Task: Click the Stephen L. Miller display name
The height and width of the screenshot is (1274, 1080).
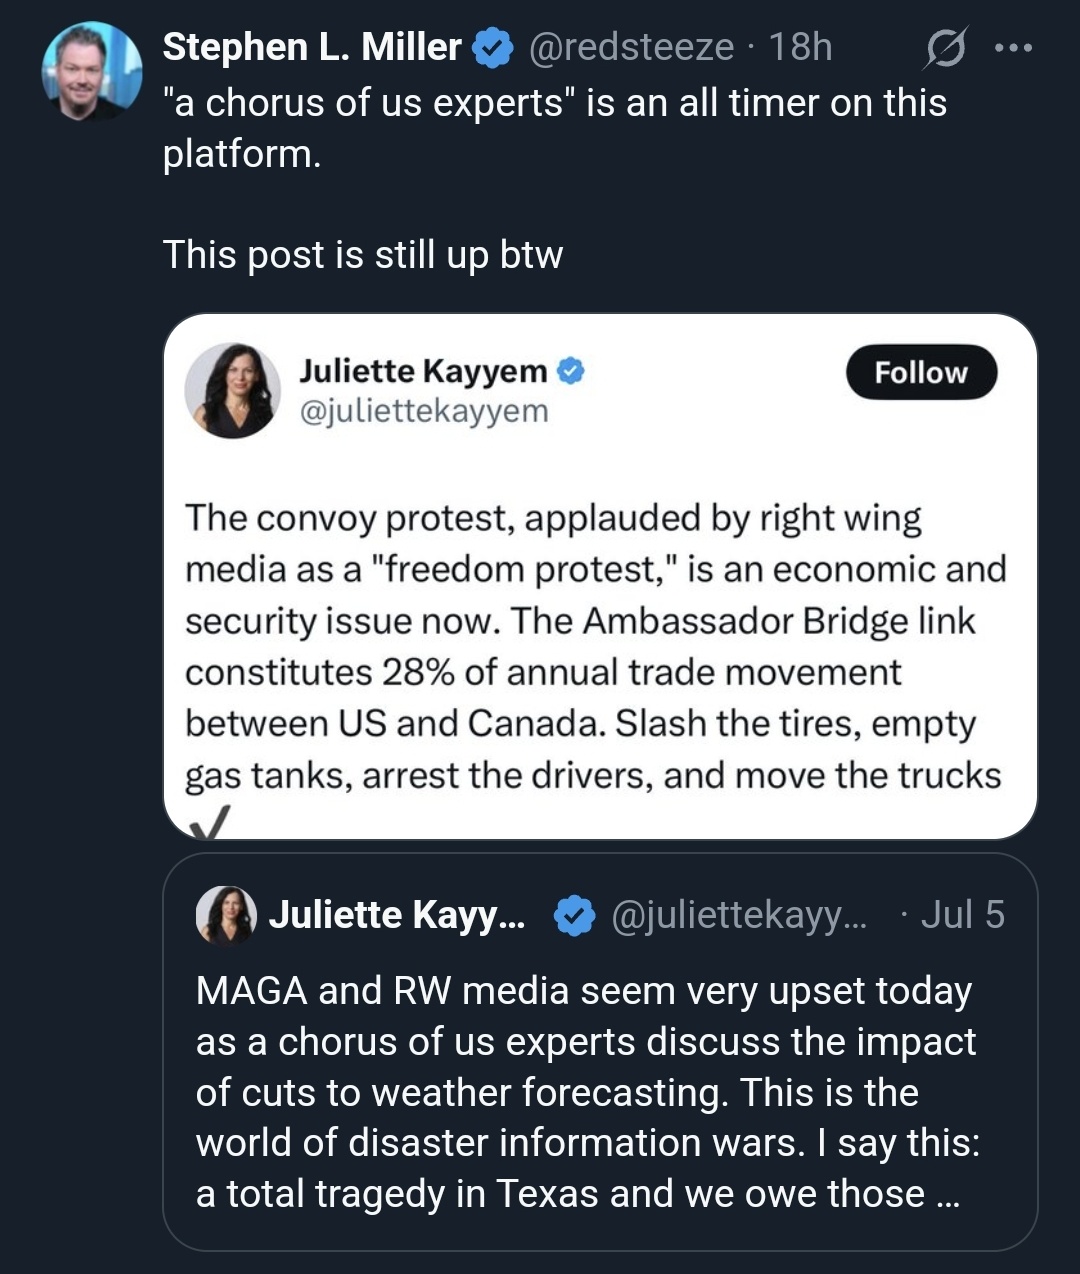Action: pos(312,47)
